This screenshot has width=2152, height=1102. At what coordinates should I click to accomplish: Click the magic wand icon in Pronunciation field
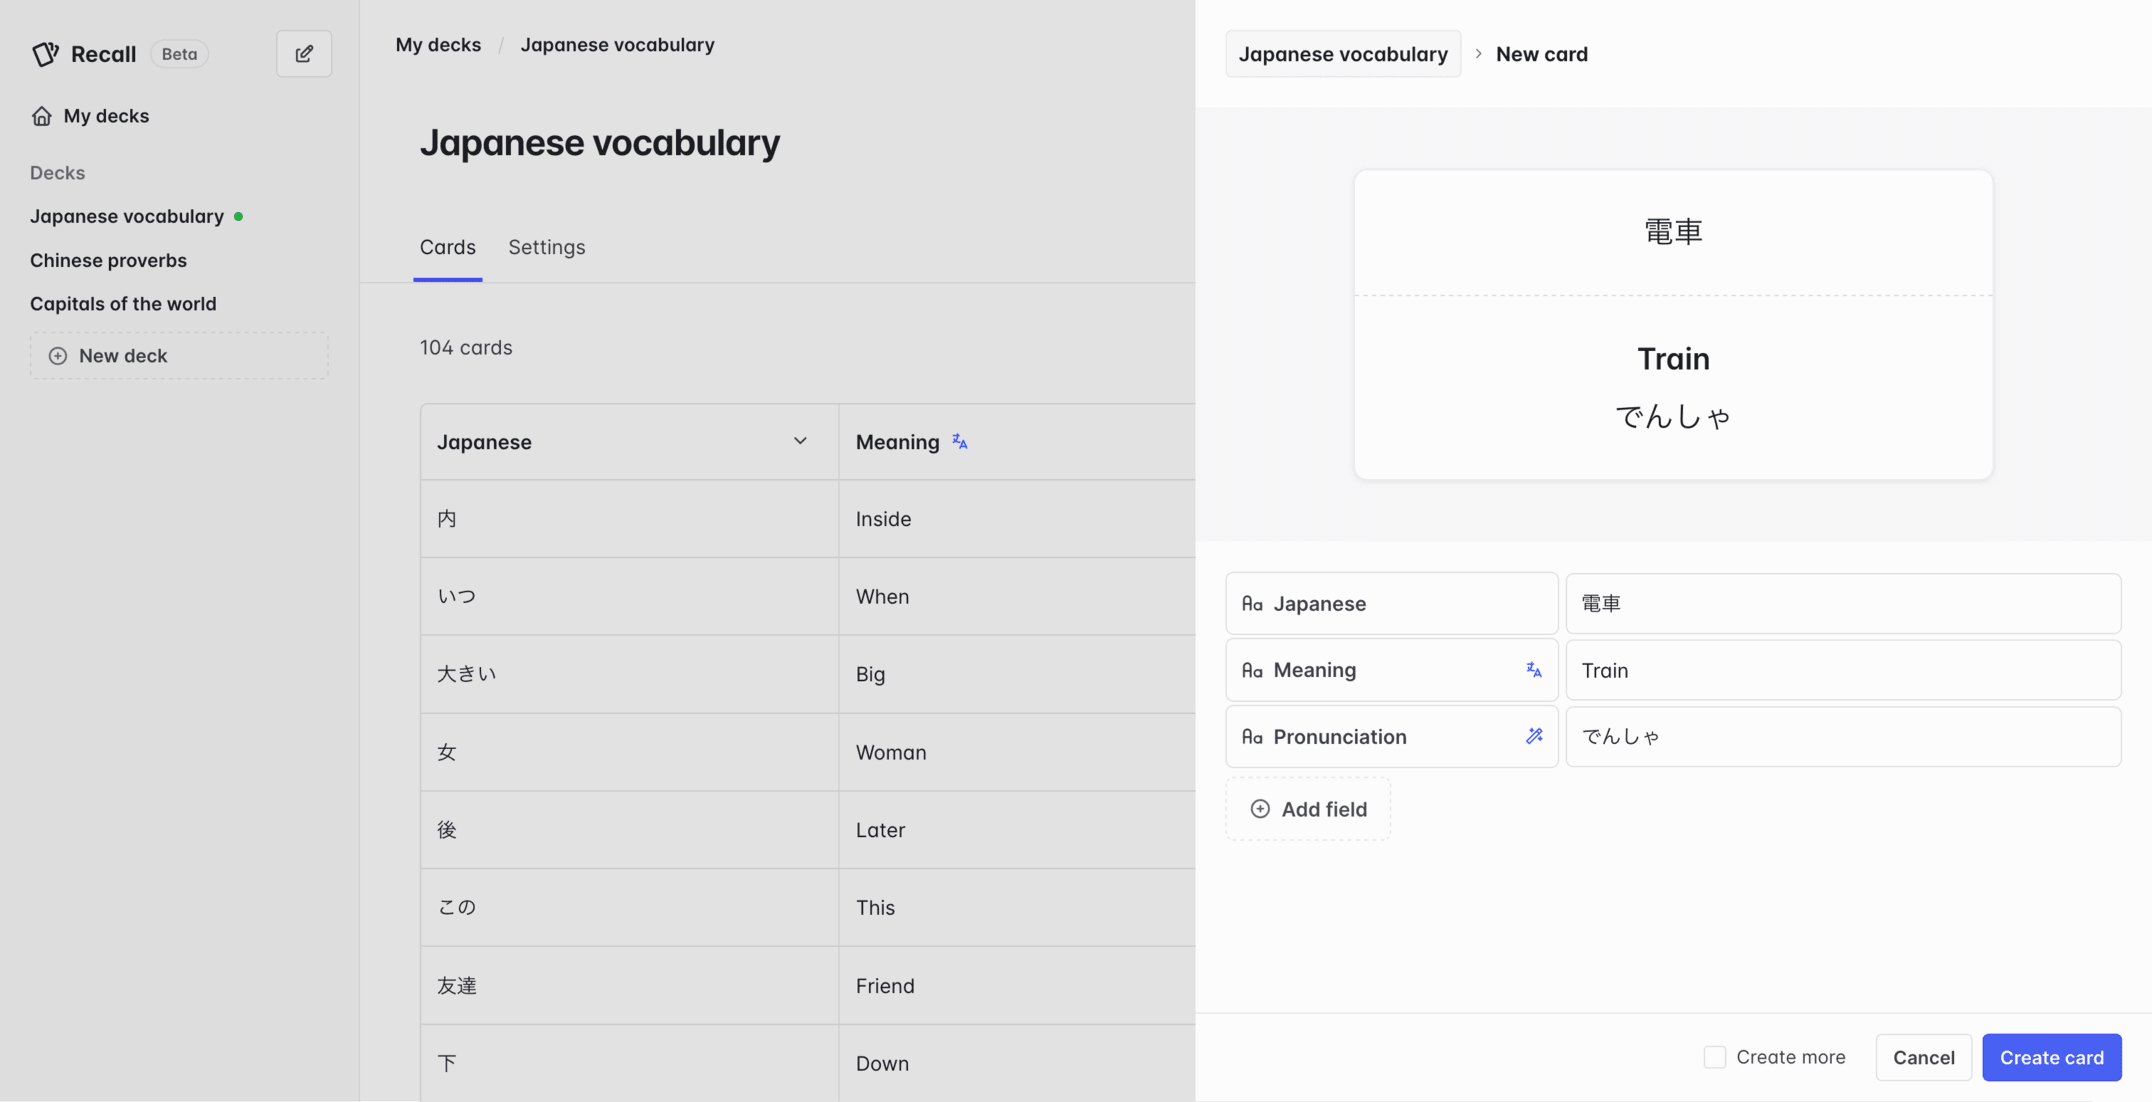(1534, 736)
